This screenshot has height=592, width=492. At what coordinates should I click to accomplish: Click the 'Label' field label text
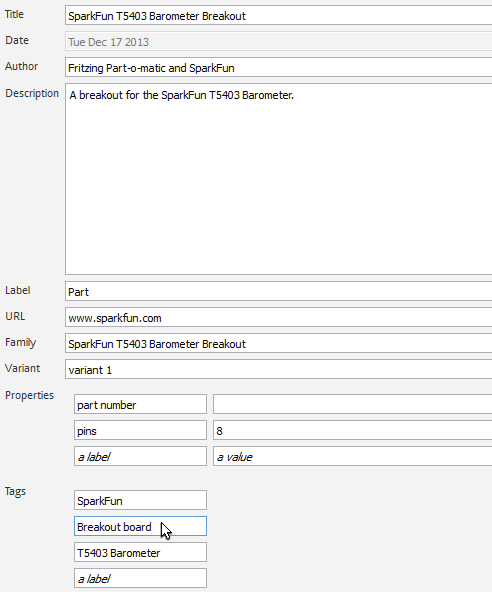tap(18, 290)
